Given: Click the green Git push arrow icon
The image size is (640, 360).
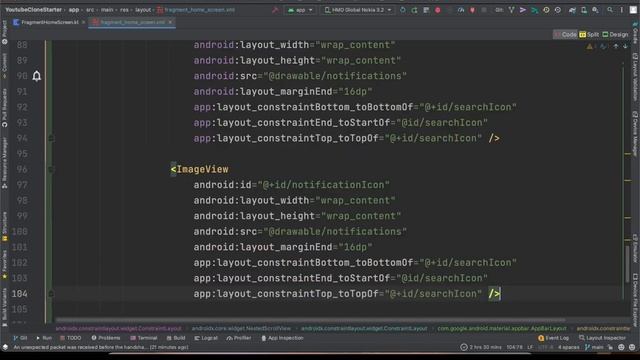Looking at the screenshot, I should [534, 10].
